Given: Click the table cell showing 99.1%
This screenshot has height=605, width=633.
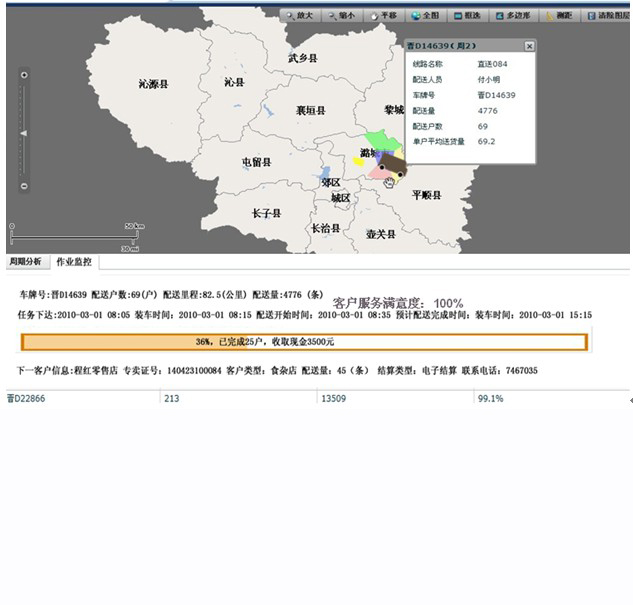Looking at the screenshot, I should coord(490,399).
